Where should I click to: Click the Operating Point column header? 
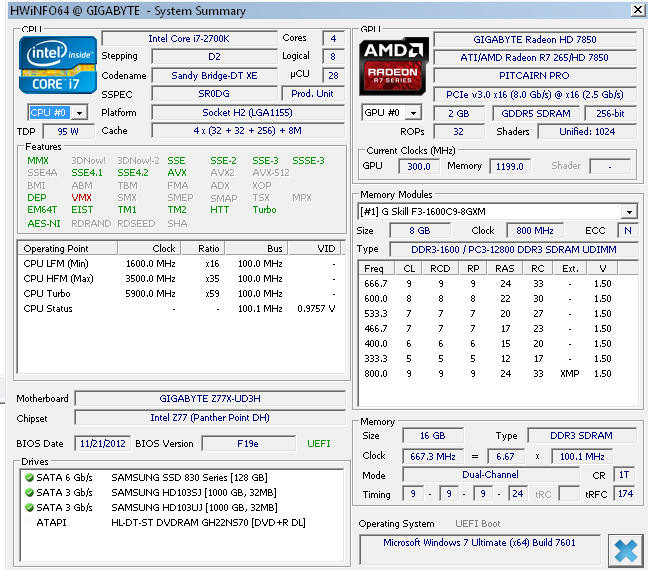68,248
